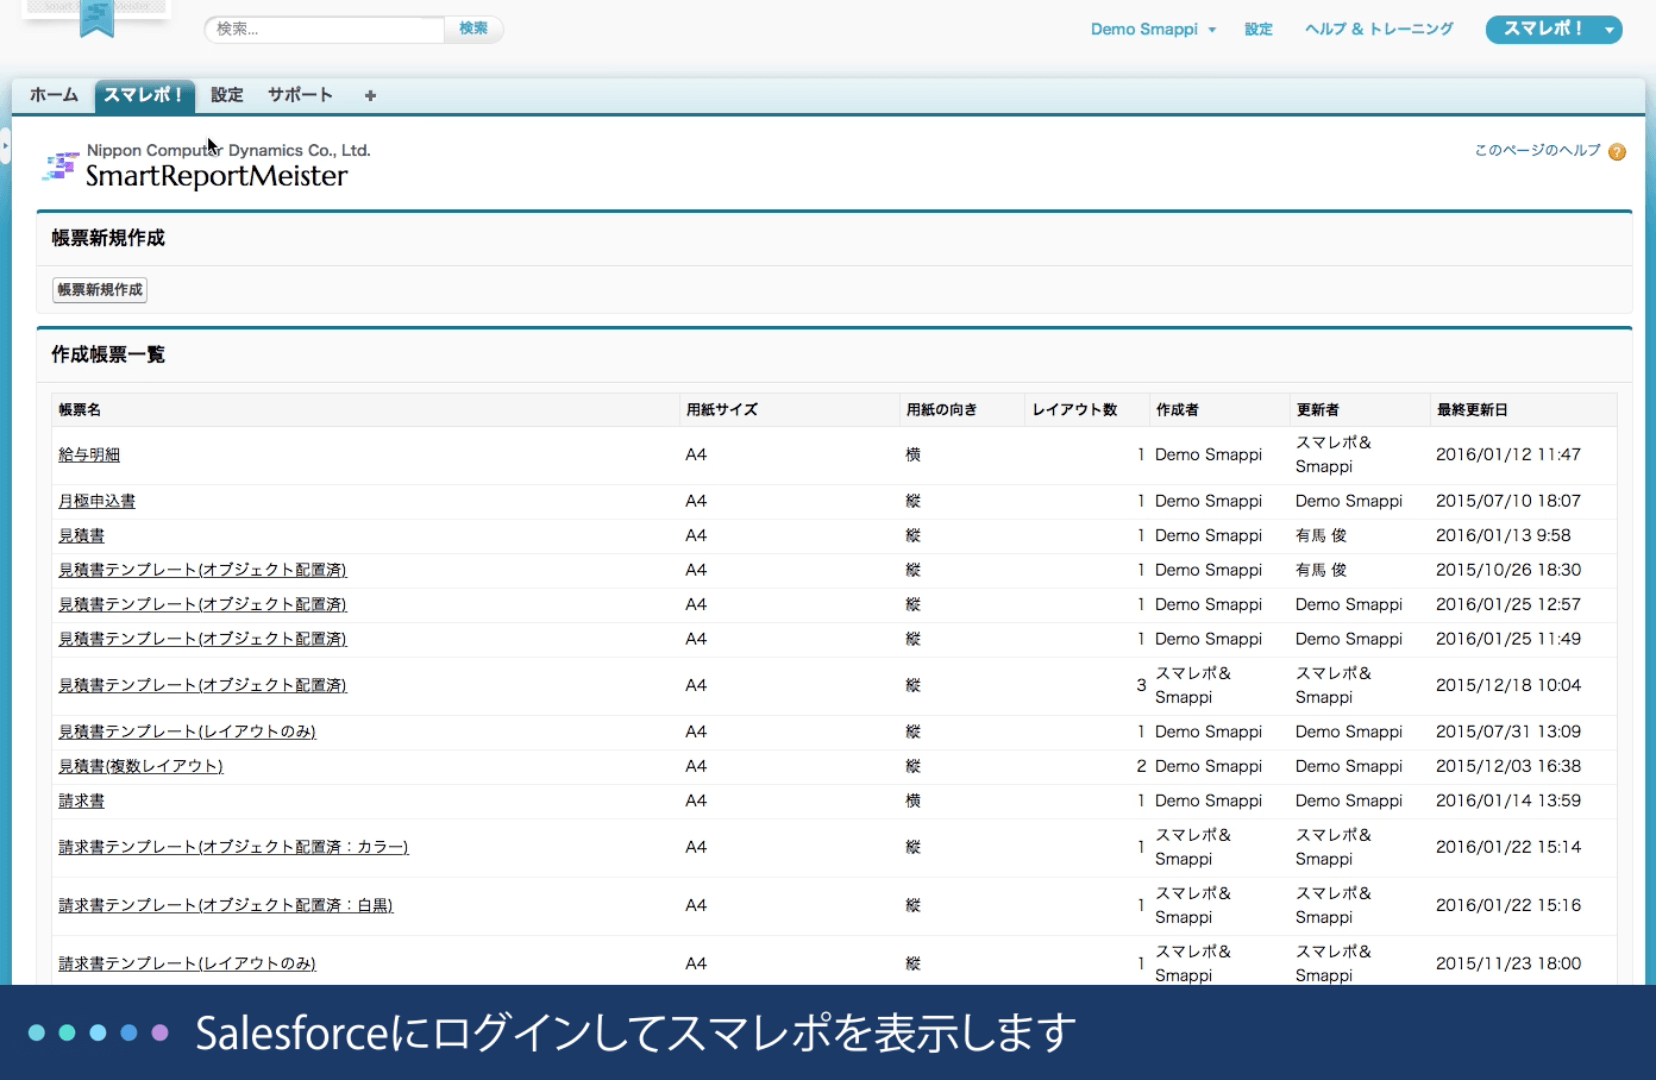
Task: Click Demo Smappi creator in 給与明細 row
Action: point(1208,455)
